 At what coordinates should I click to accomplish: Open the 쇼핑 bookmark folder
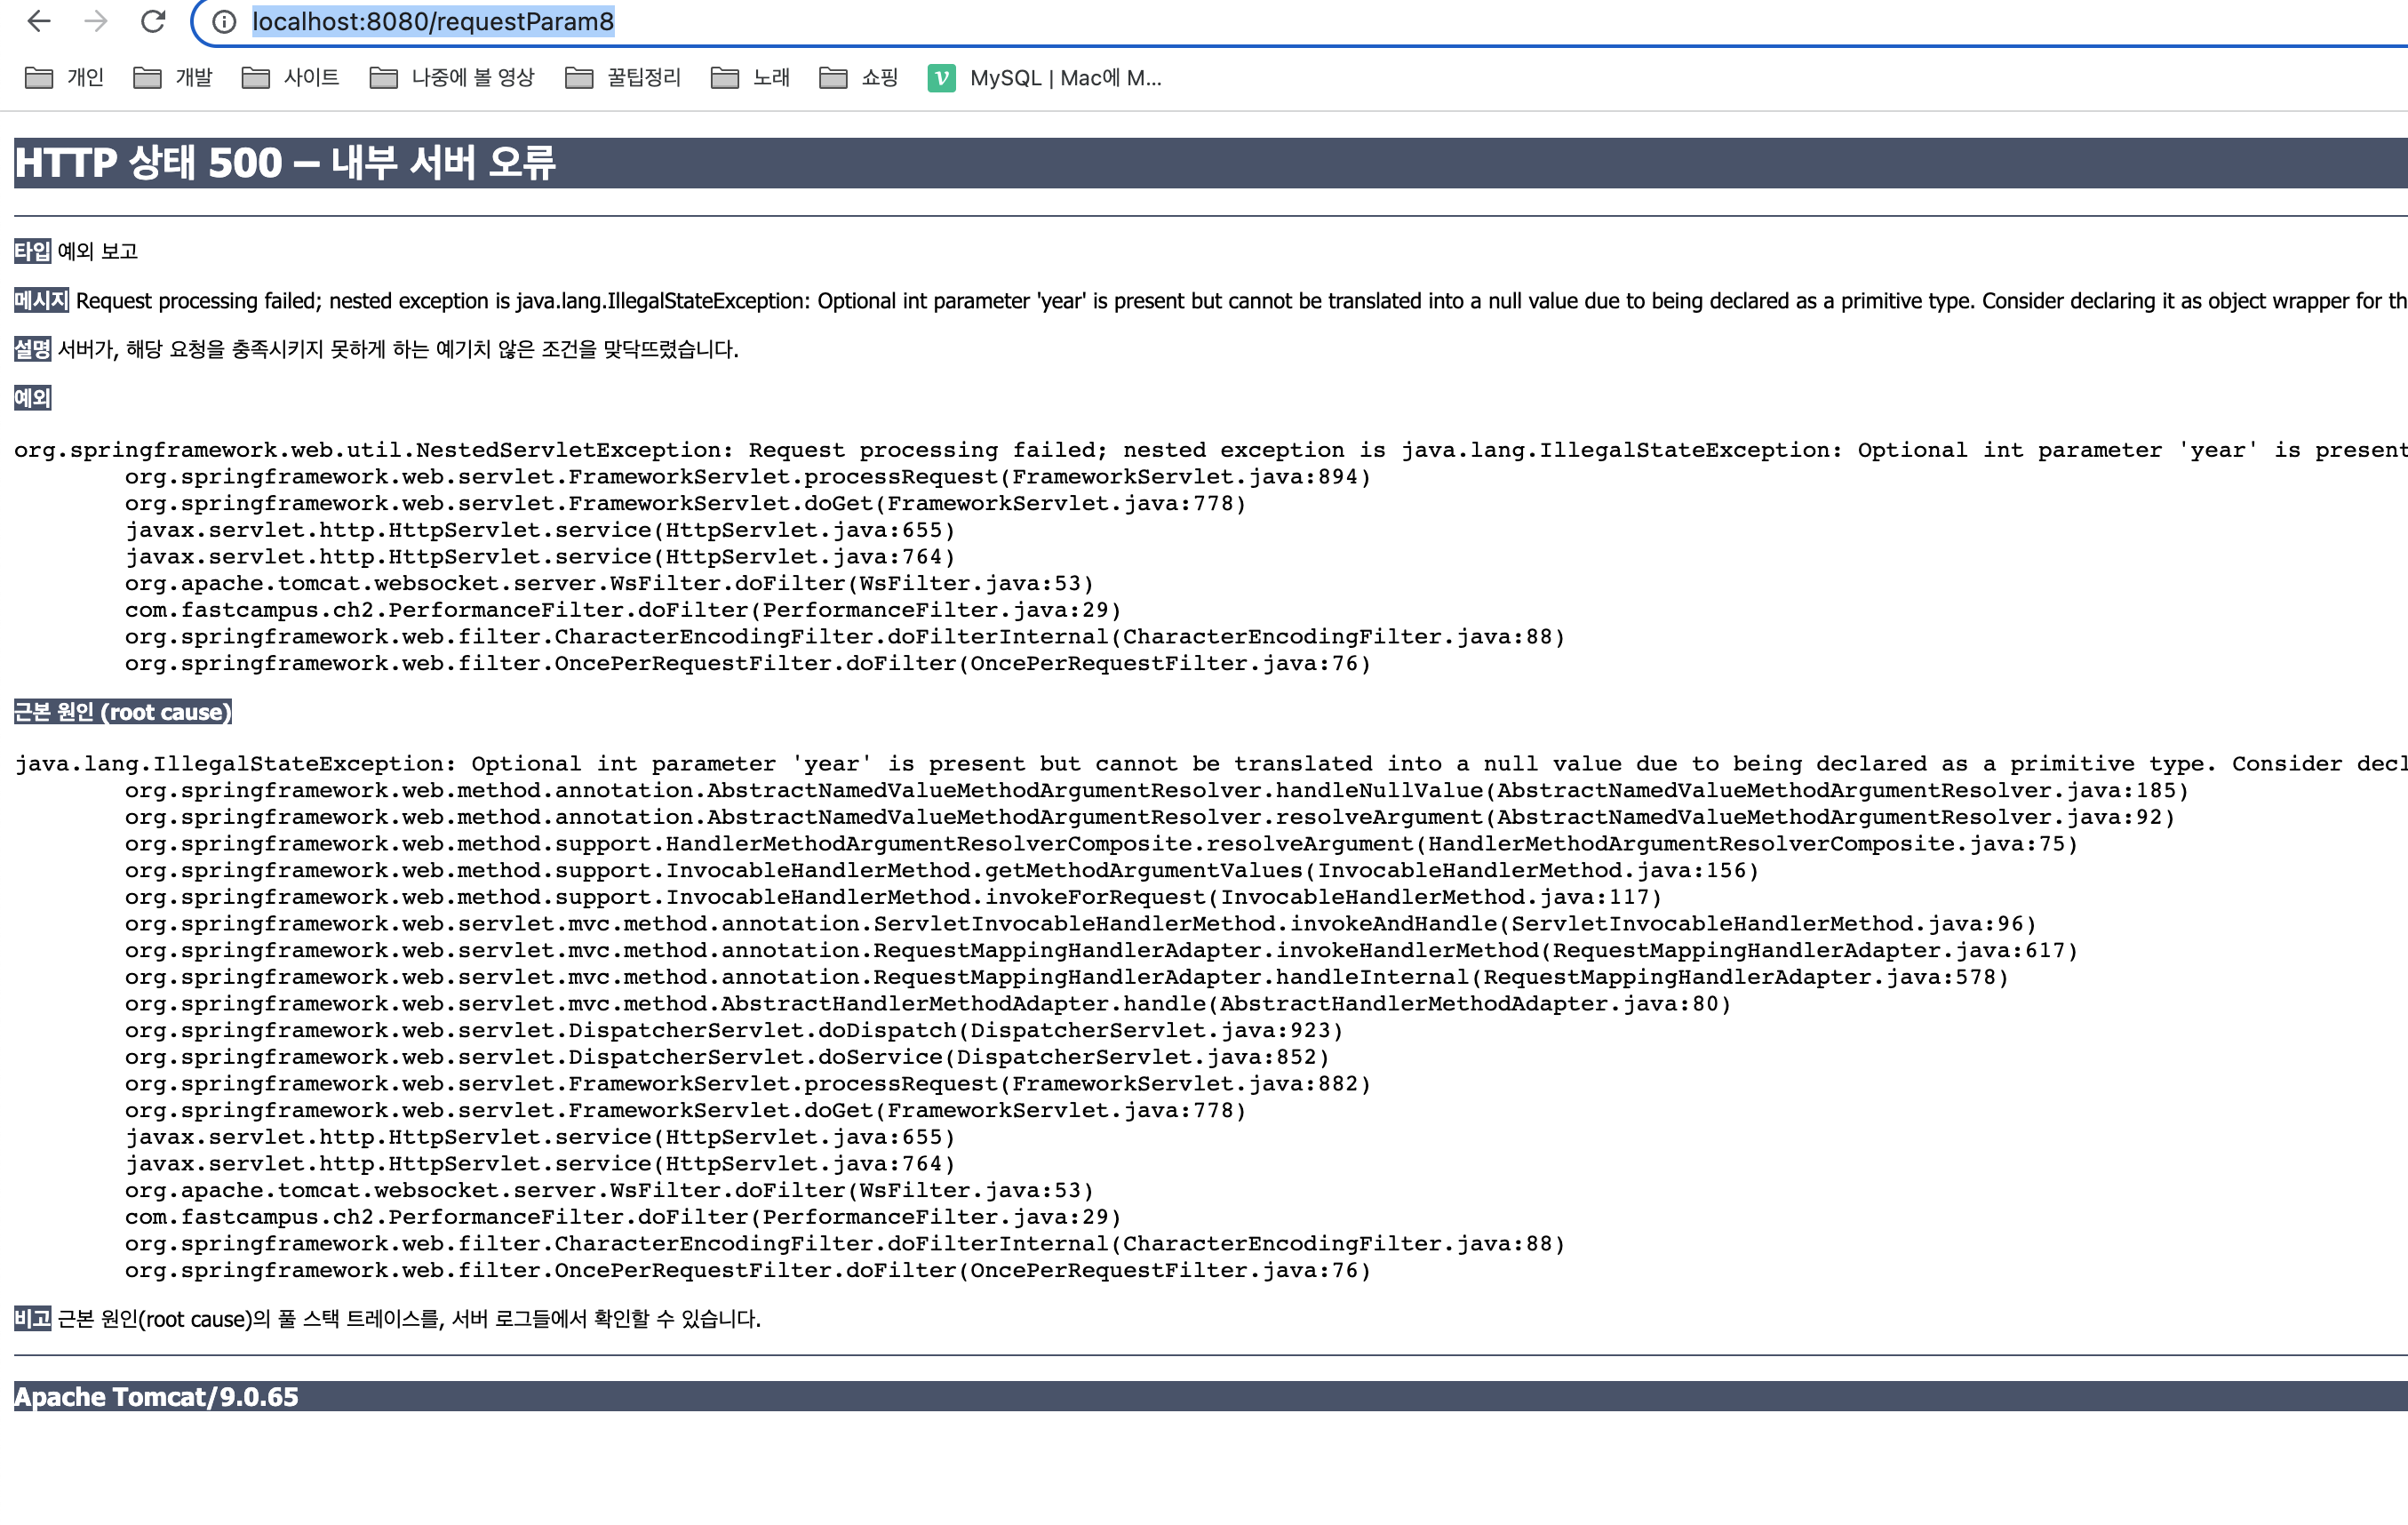point(859,78)
